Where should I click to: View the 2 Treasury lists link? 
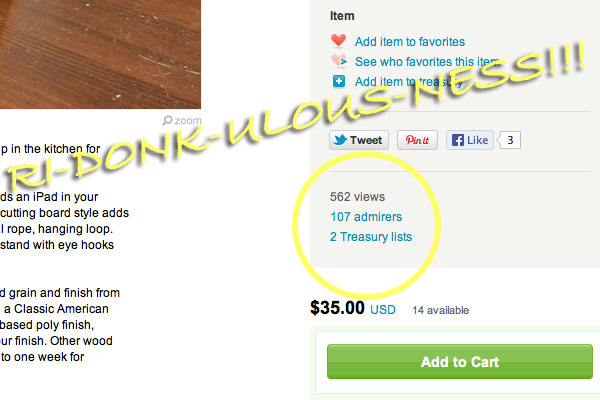click(x=371, y=237)
